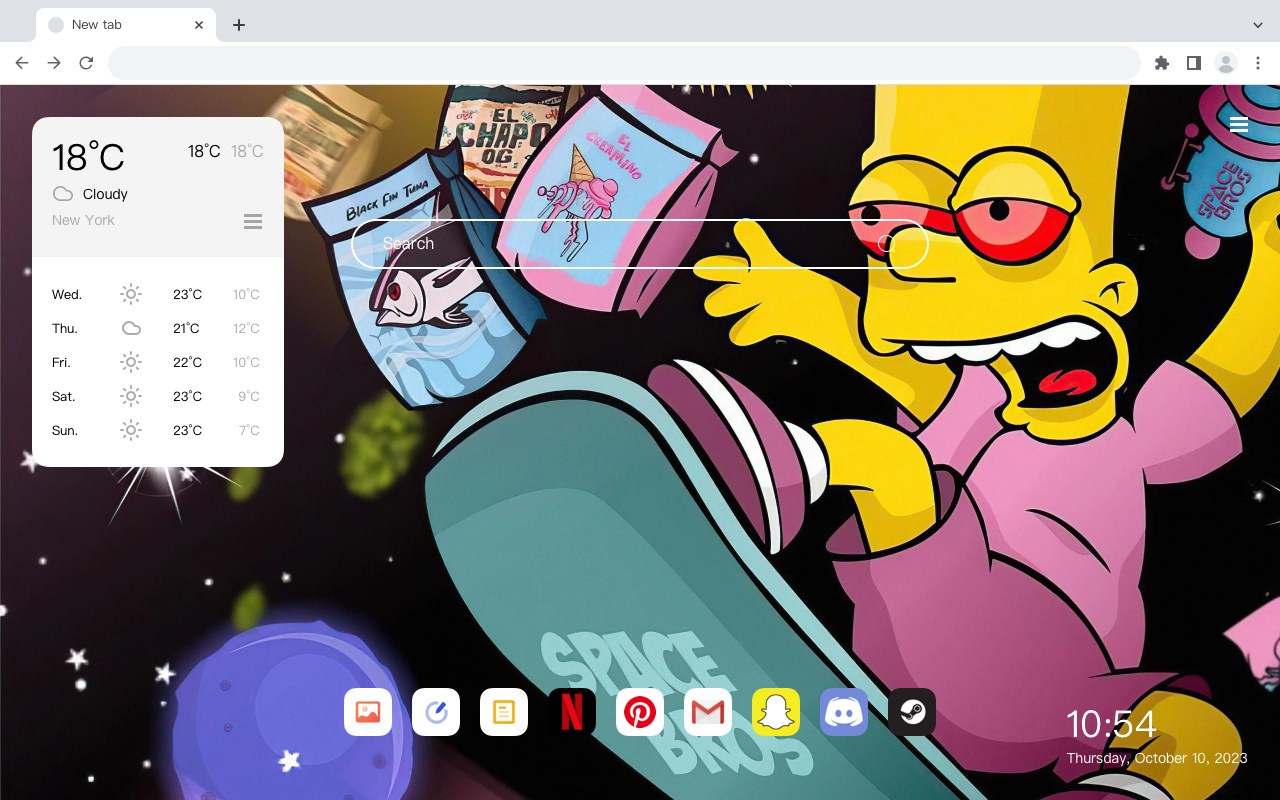Click Thursday's cloud weather icon
Screen dimensions: 1280x800
131,328
